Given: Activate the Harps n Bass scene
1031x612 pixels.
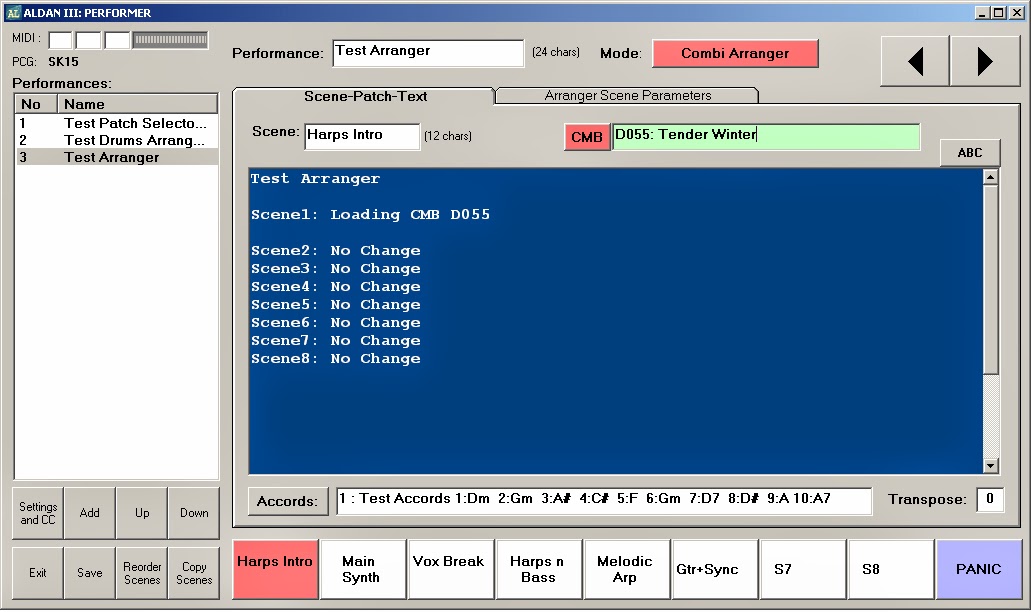Looking at the screenshot, I should (539, 569).
